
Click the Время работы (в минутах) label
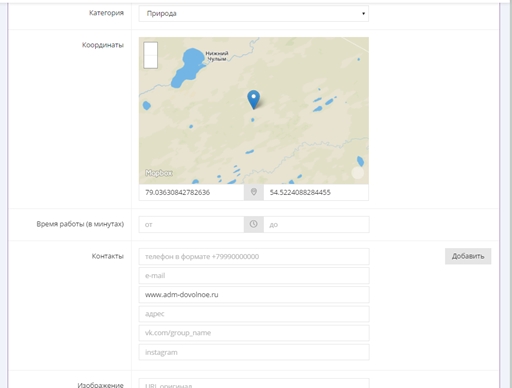80,224
